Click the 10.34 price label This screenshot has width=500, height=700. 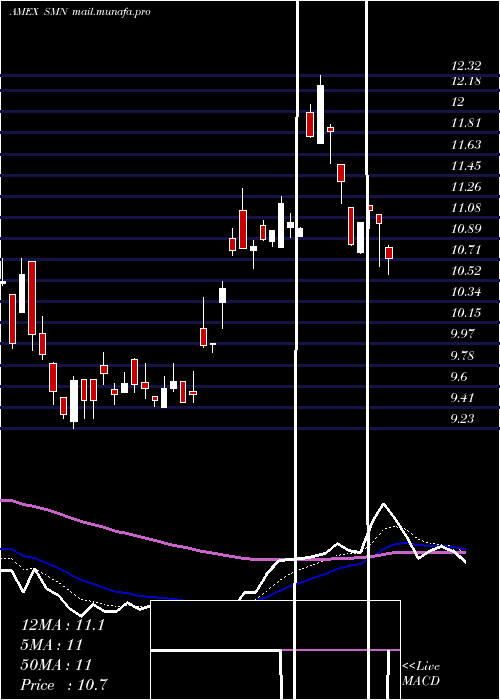pos(466,292)
